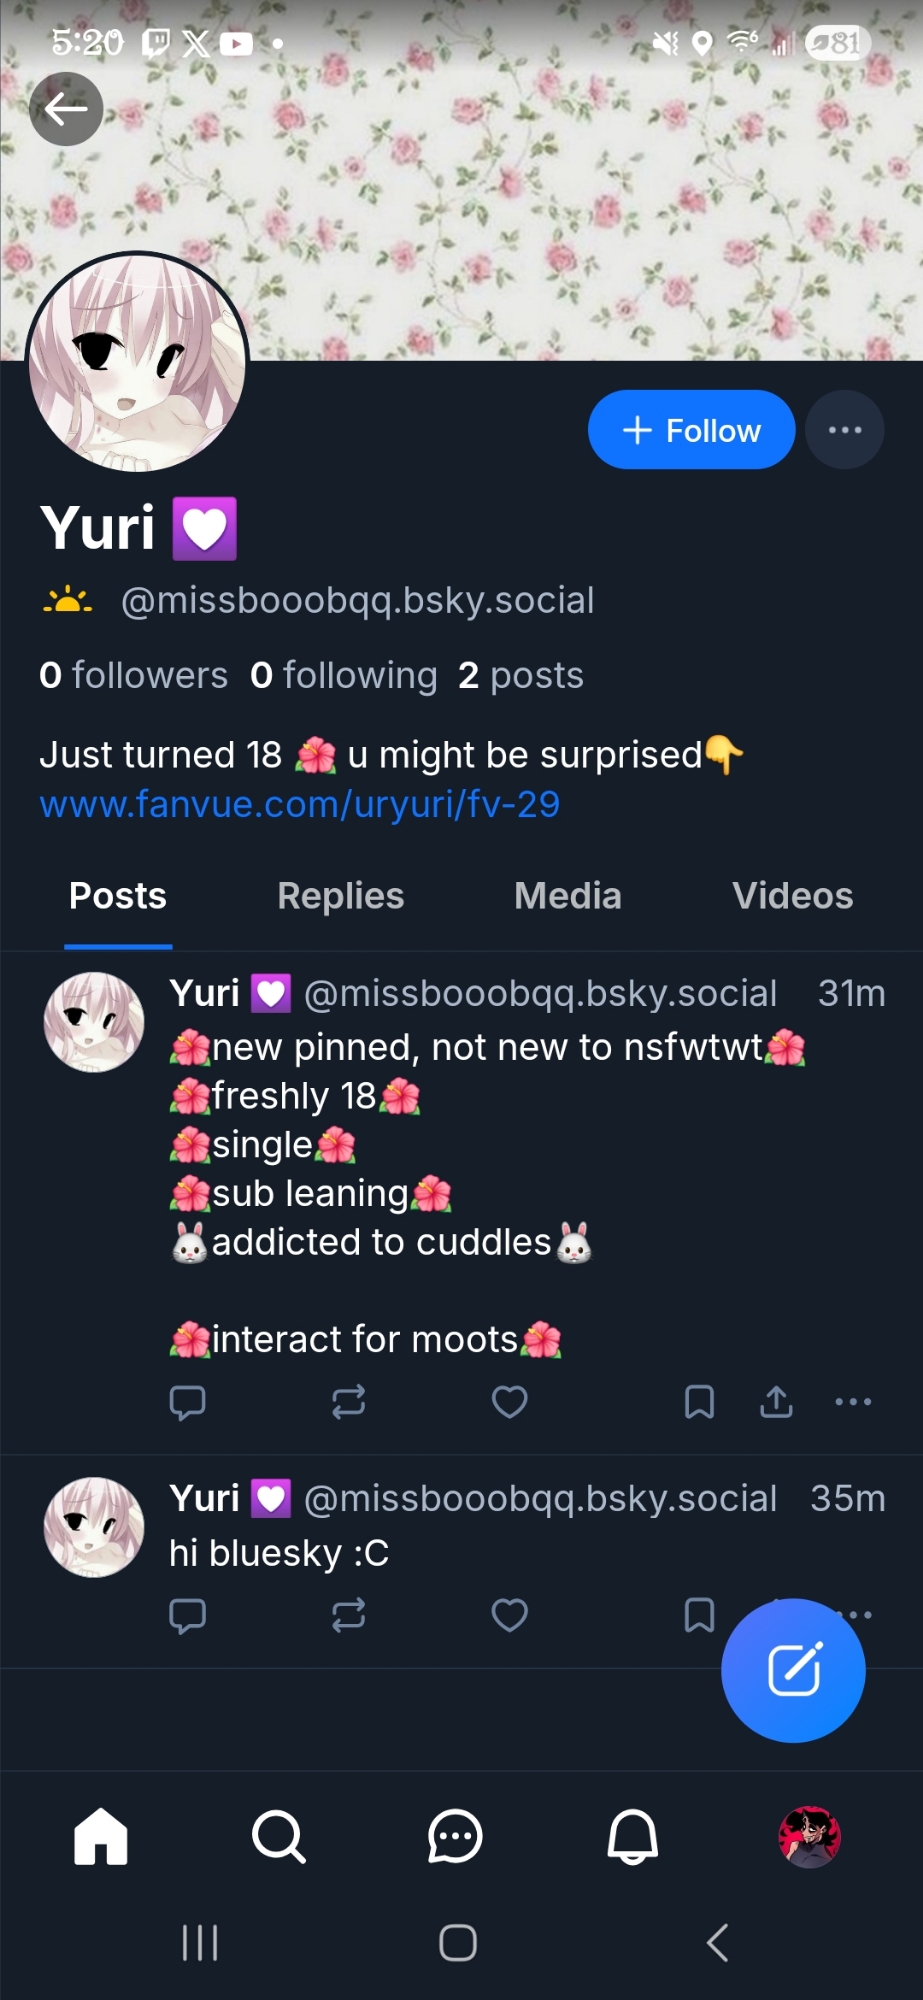Tap the compose new post floating button
This screenshot has width=923, height=2000.
click(793, 1670)
